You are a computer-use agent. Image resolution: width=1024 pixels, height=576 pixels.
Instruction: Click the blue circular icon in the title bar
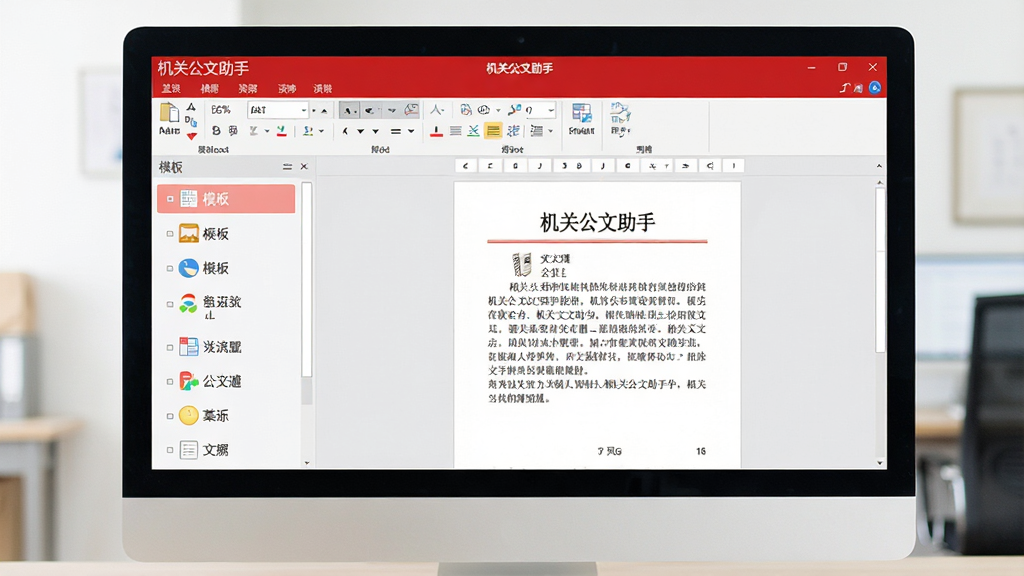874,88
